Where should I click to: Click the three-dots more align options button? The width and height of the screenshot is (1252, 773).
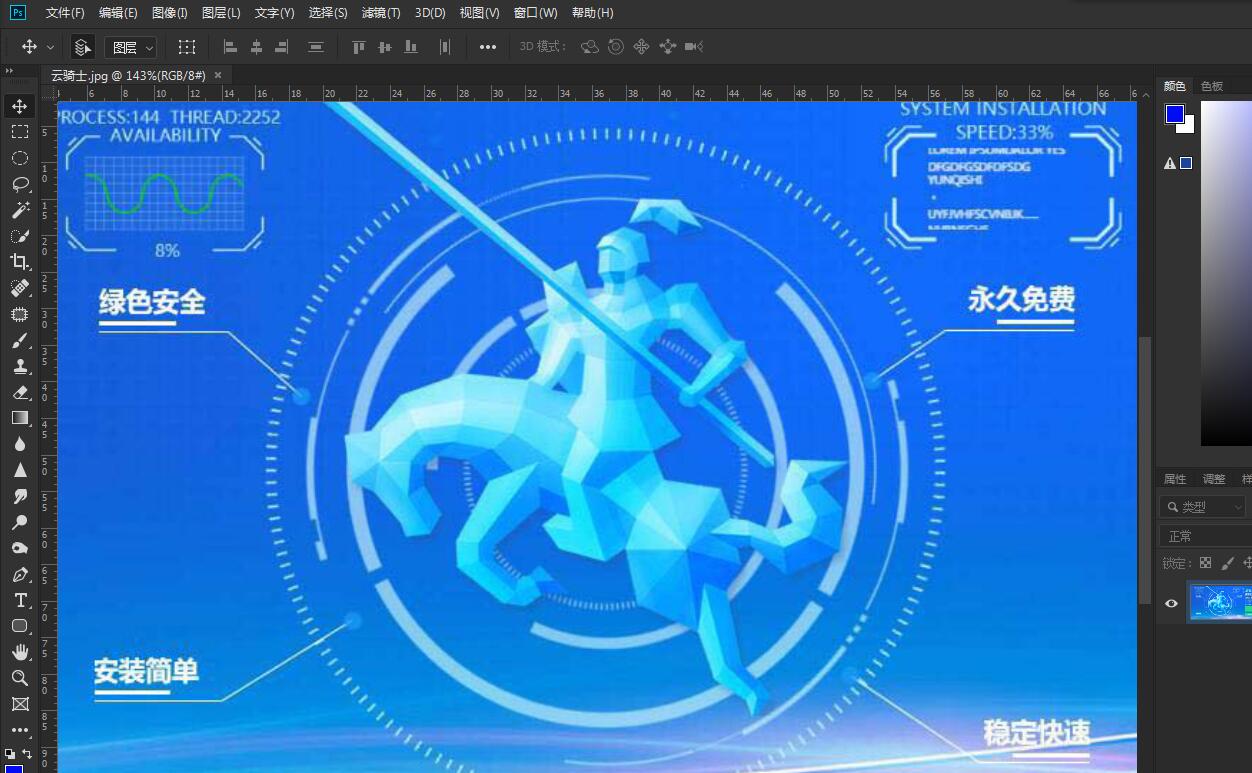487,47
